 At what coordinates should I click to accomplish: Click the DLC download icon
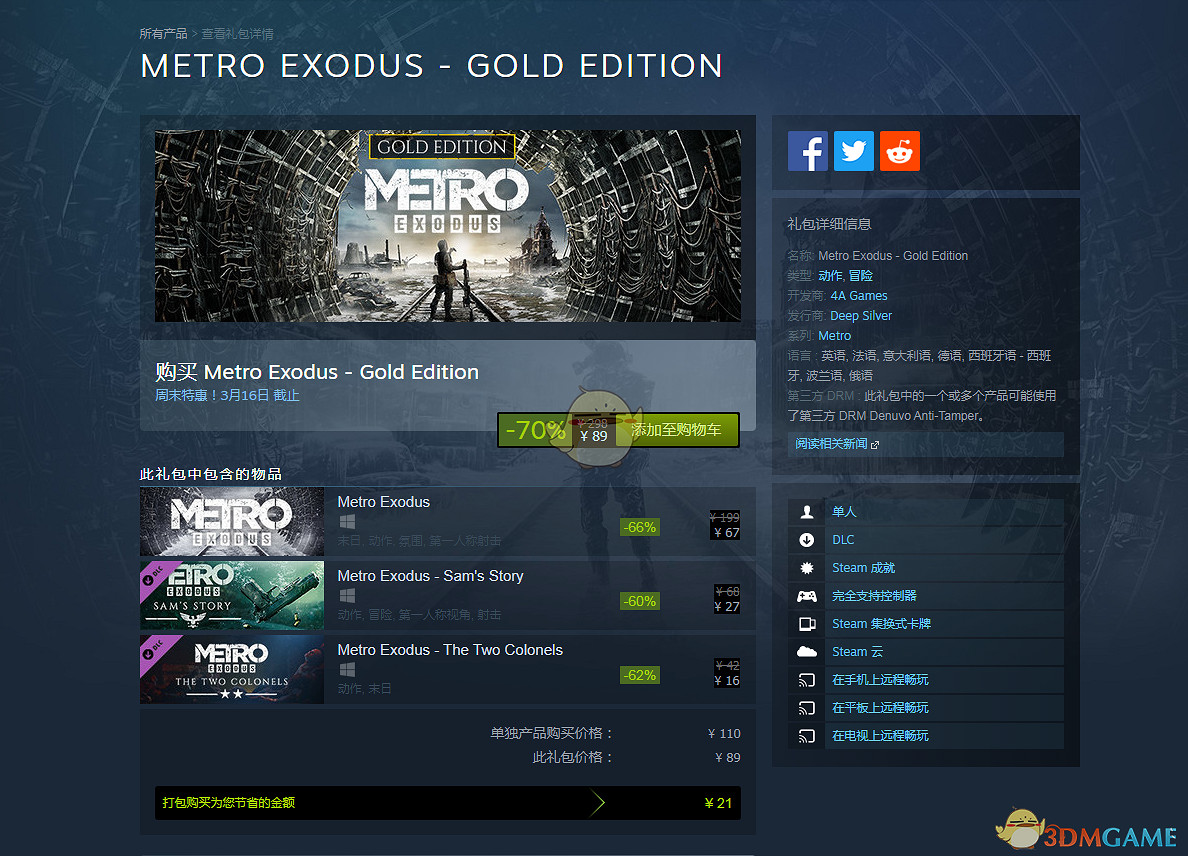[807, 540]
